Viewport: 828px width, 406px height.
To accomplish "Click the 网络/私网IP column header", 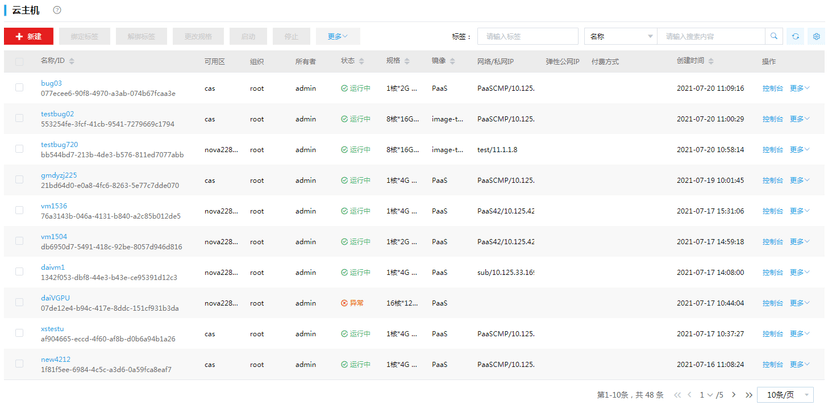I will [496, 62].
